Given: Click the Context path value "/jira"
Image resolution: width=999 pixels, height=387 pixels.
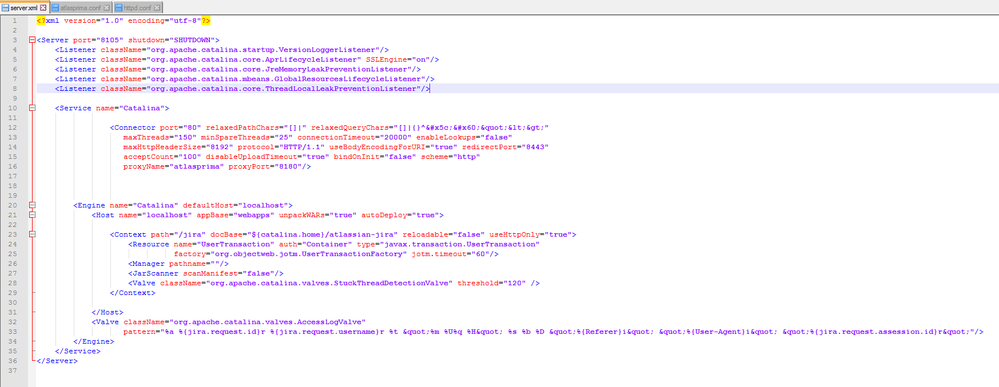Looking at the screenshot, I should [190, 235].
